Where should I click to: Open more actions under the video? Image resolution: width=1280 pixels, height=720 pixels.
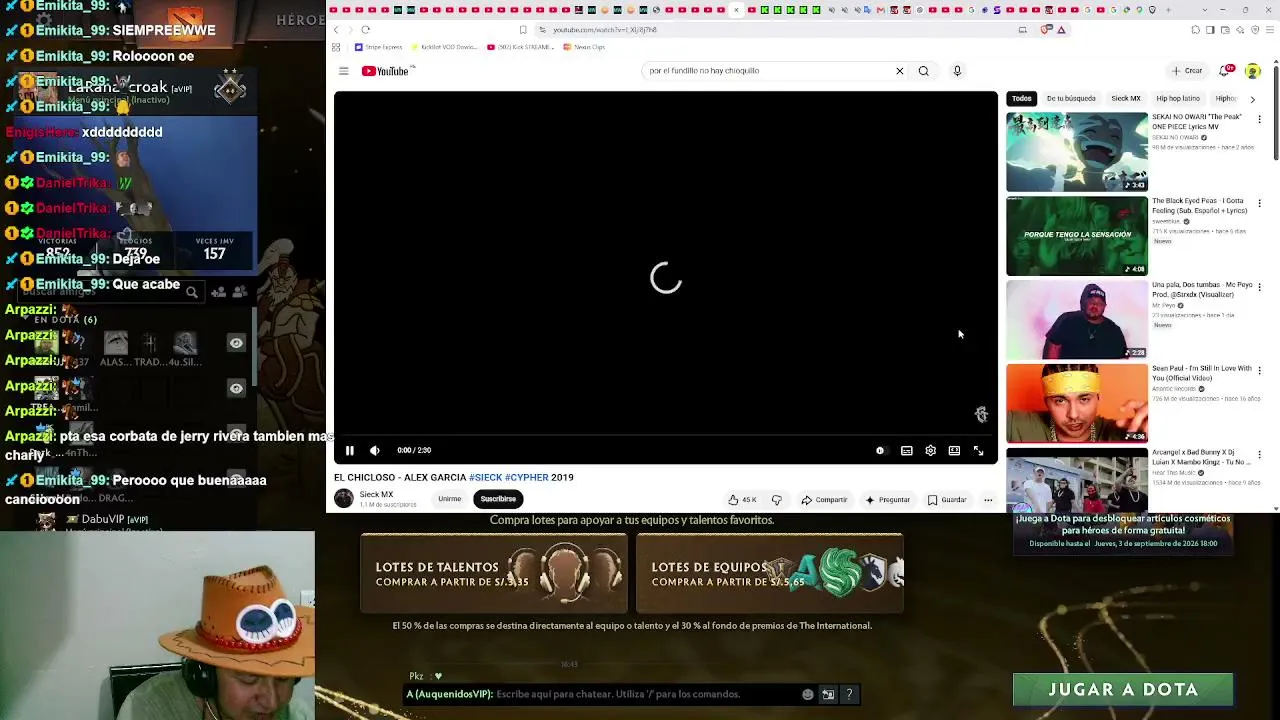coord(988,499)
